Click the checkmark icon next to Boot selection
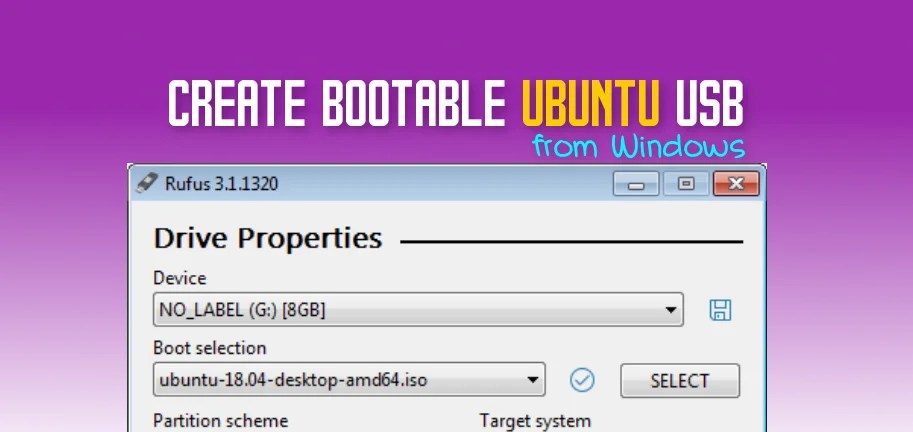The height and width of the screenshot is (432, 913). (x=582, y=380)
